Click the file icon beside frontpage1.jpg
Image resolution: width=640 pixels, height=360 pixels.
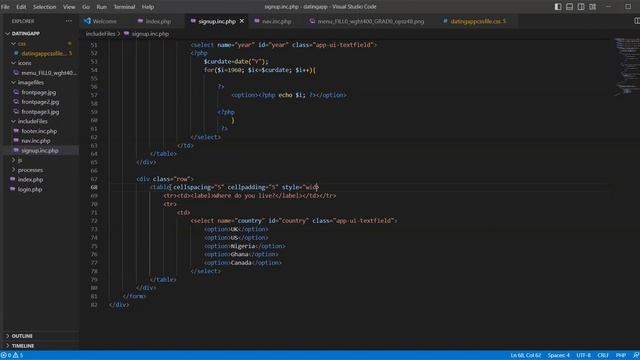16,111
